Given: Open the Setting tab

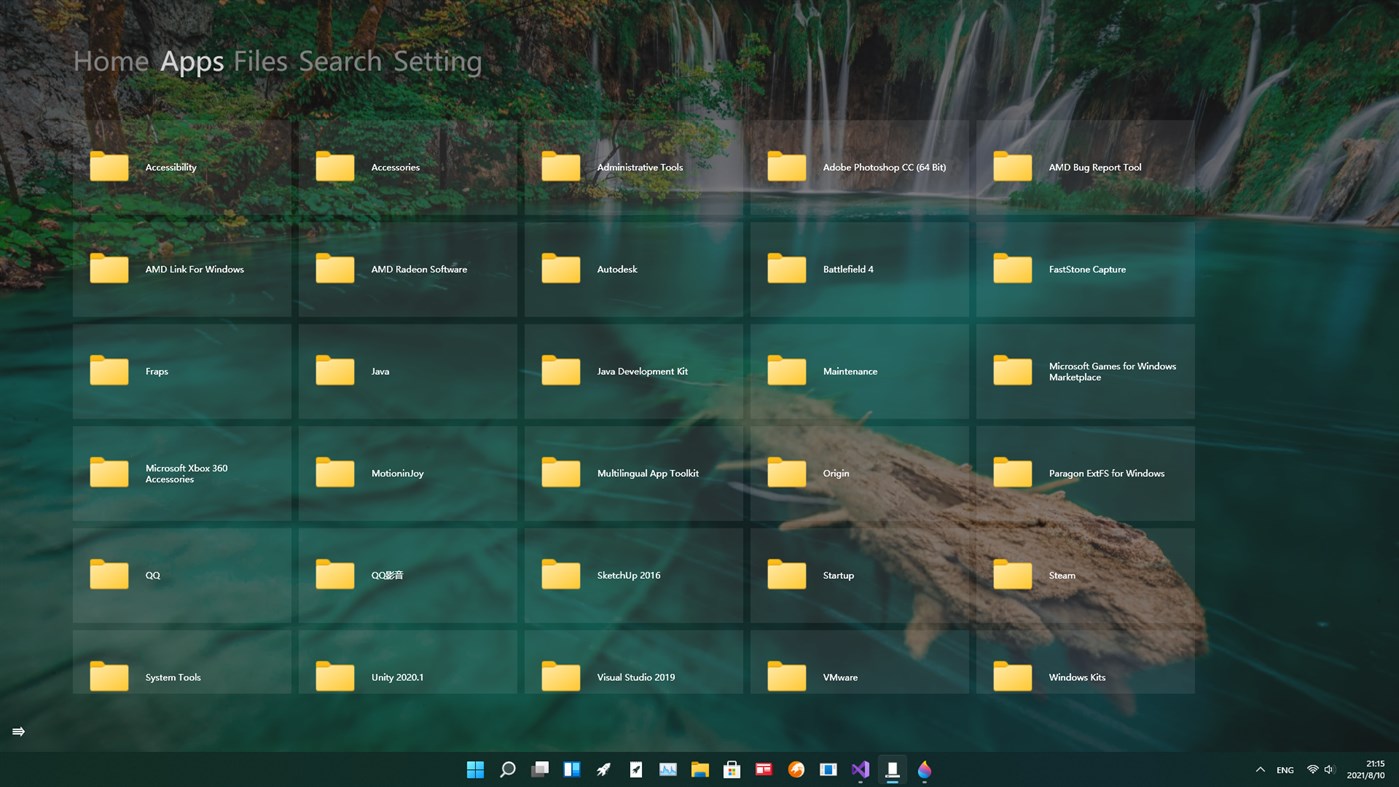Looking at the screenshot, I should pos(437,60).
